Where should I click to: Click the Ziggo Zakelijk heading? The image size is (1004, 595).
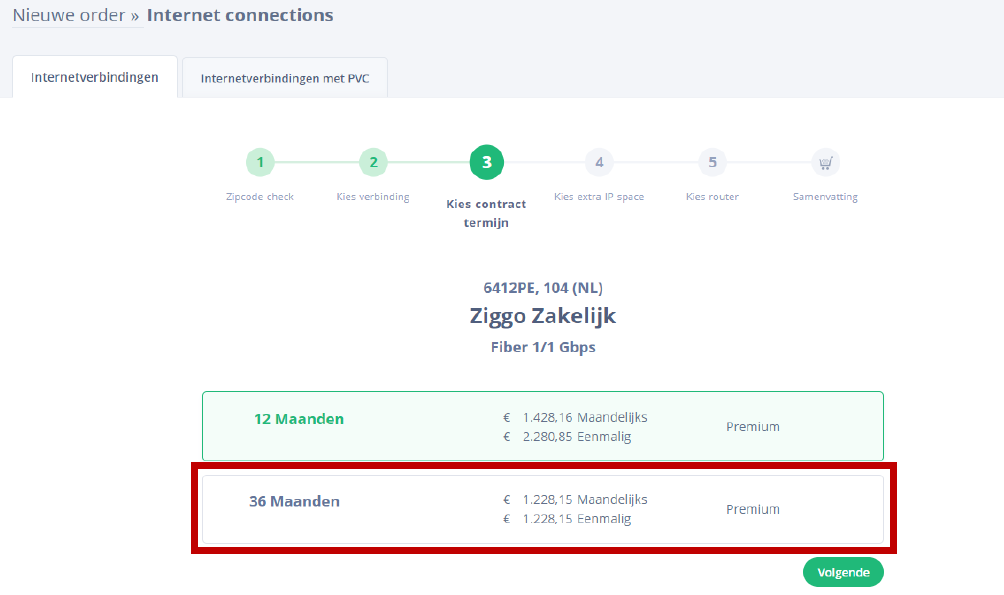point(543,316)
